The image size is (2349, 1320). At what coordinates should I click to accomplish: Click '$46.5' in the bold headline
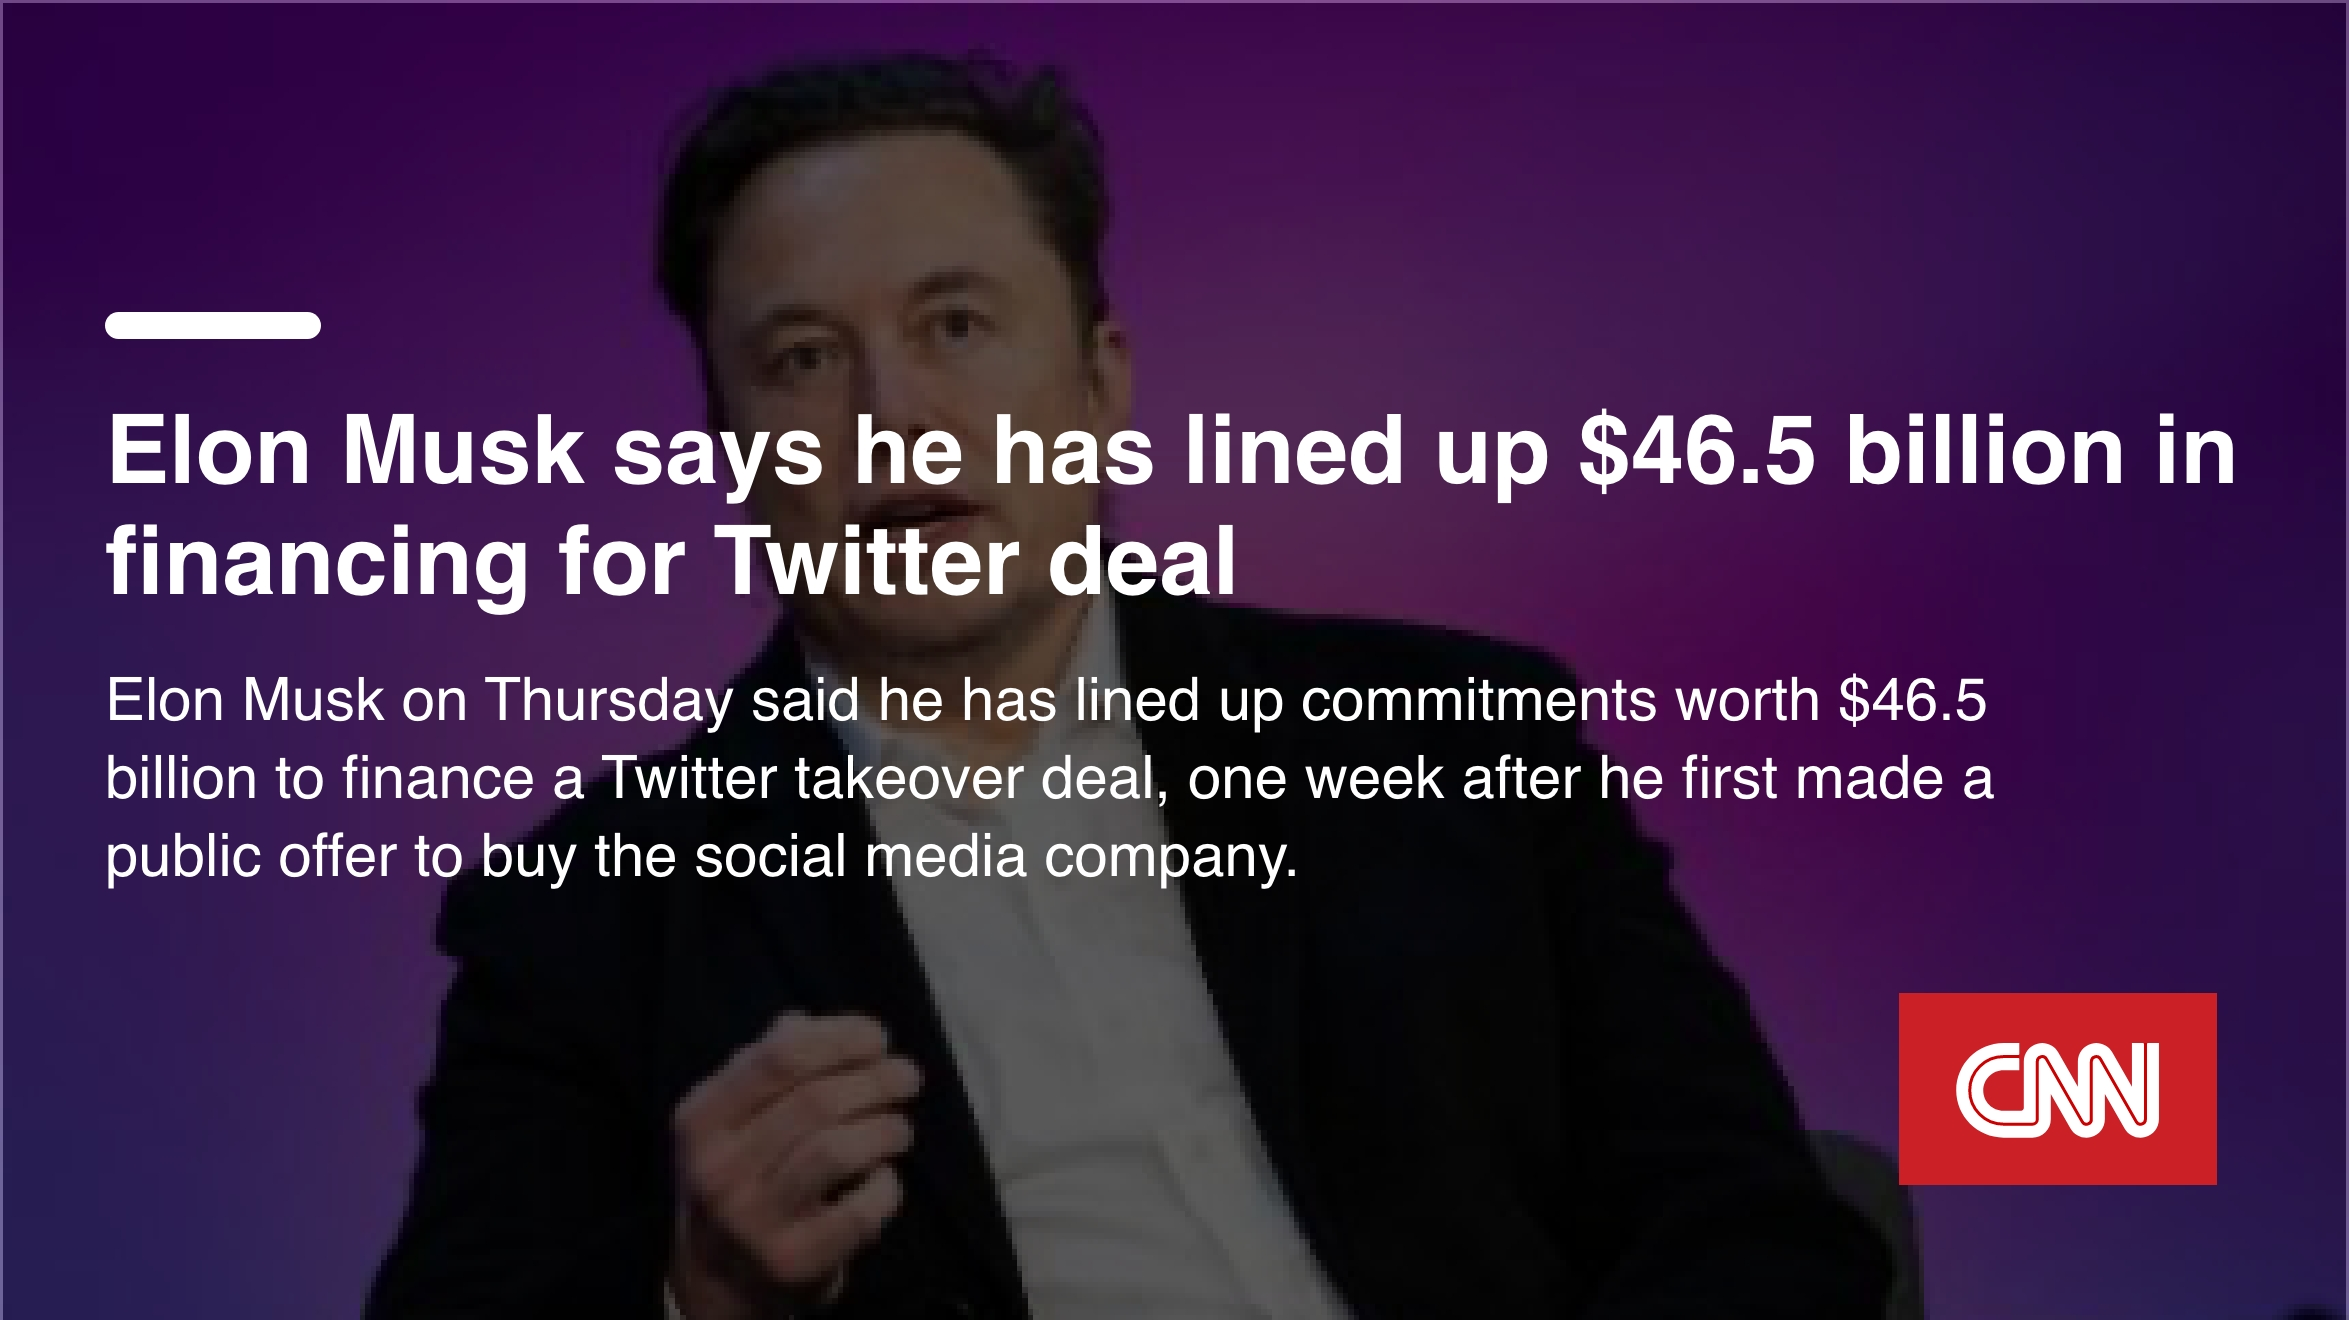[1696, 452]
